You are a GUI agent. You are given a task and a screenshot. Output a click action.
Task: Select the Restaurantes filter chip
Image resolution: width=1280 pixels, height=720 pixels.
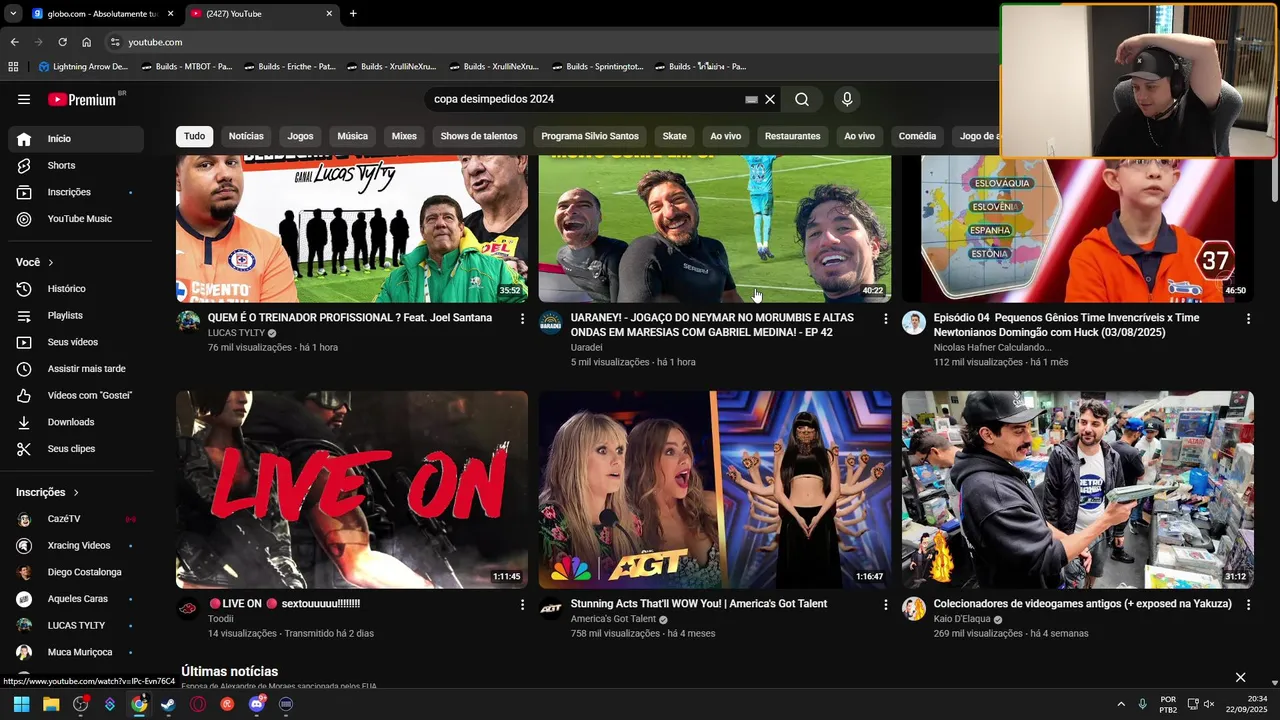point(792,136)
